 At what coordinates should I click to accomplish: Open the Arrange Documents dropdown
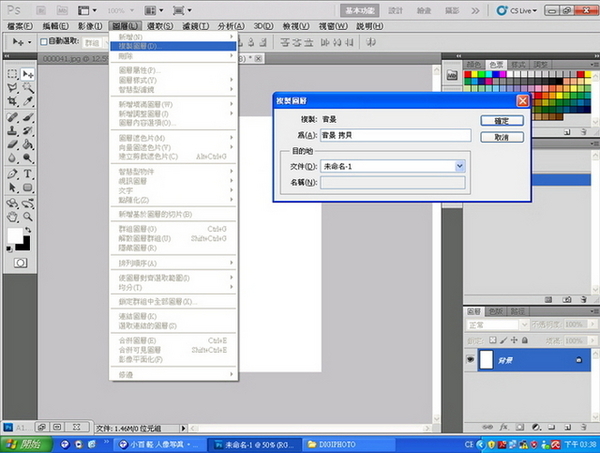click(x=154, y=10)
